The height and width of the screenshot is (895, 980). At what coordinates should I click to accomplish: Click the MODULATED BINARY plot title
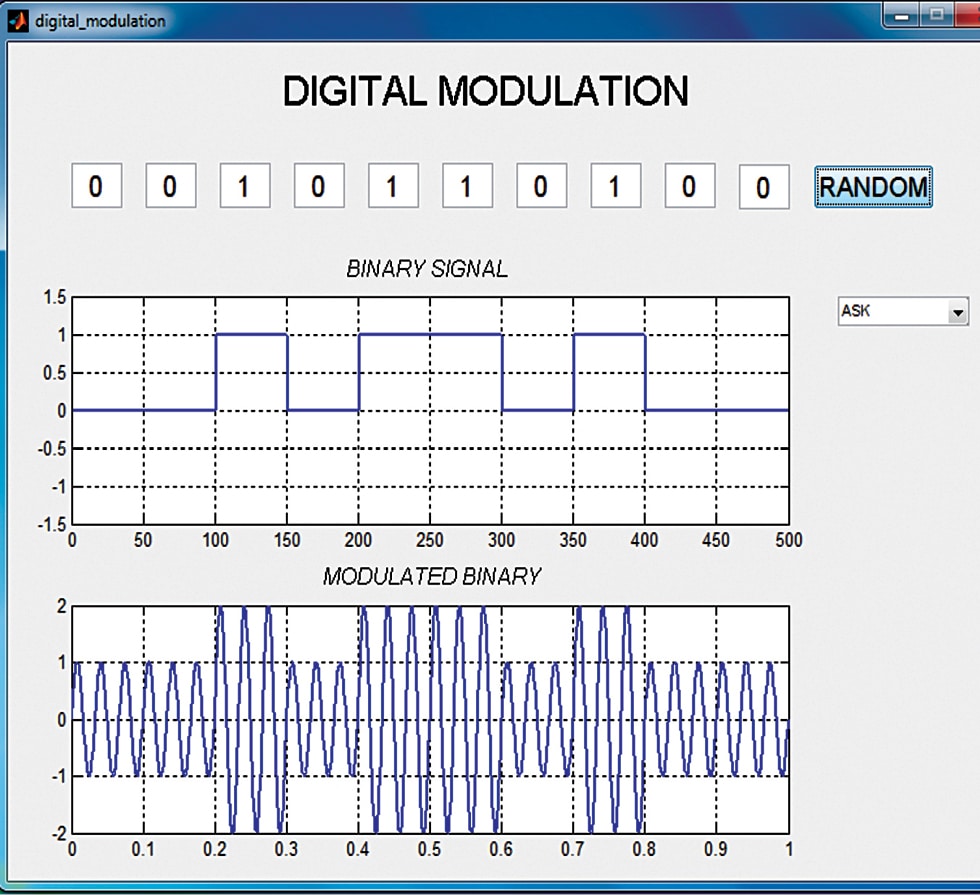(431, 577)
